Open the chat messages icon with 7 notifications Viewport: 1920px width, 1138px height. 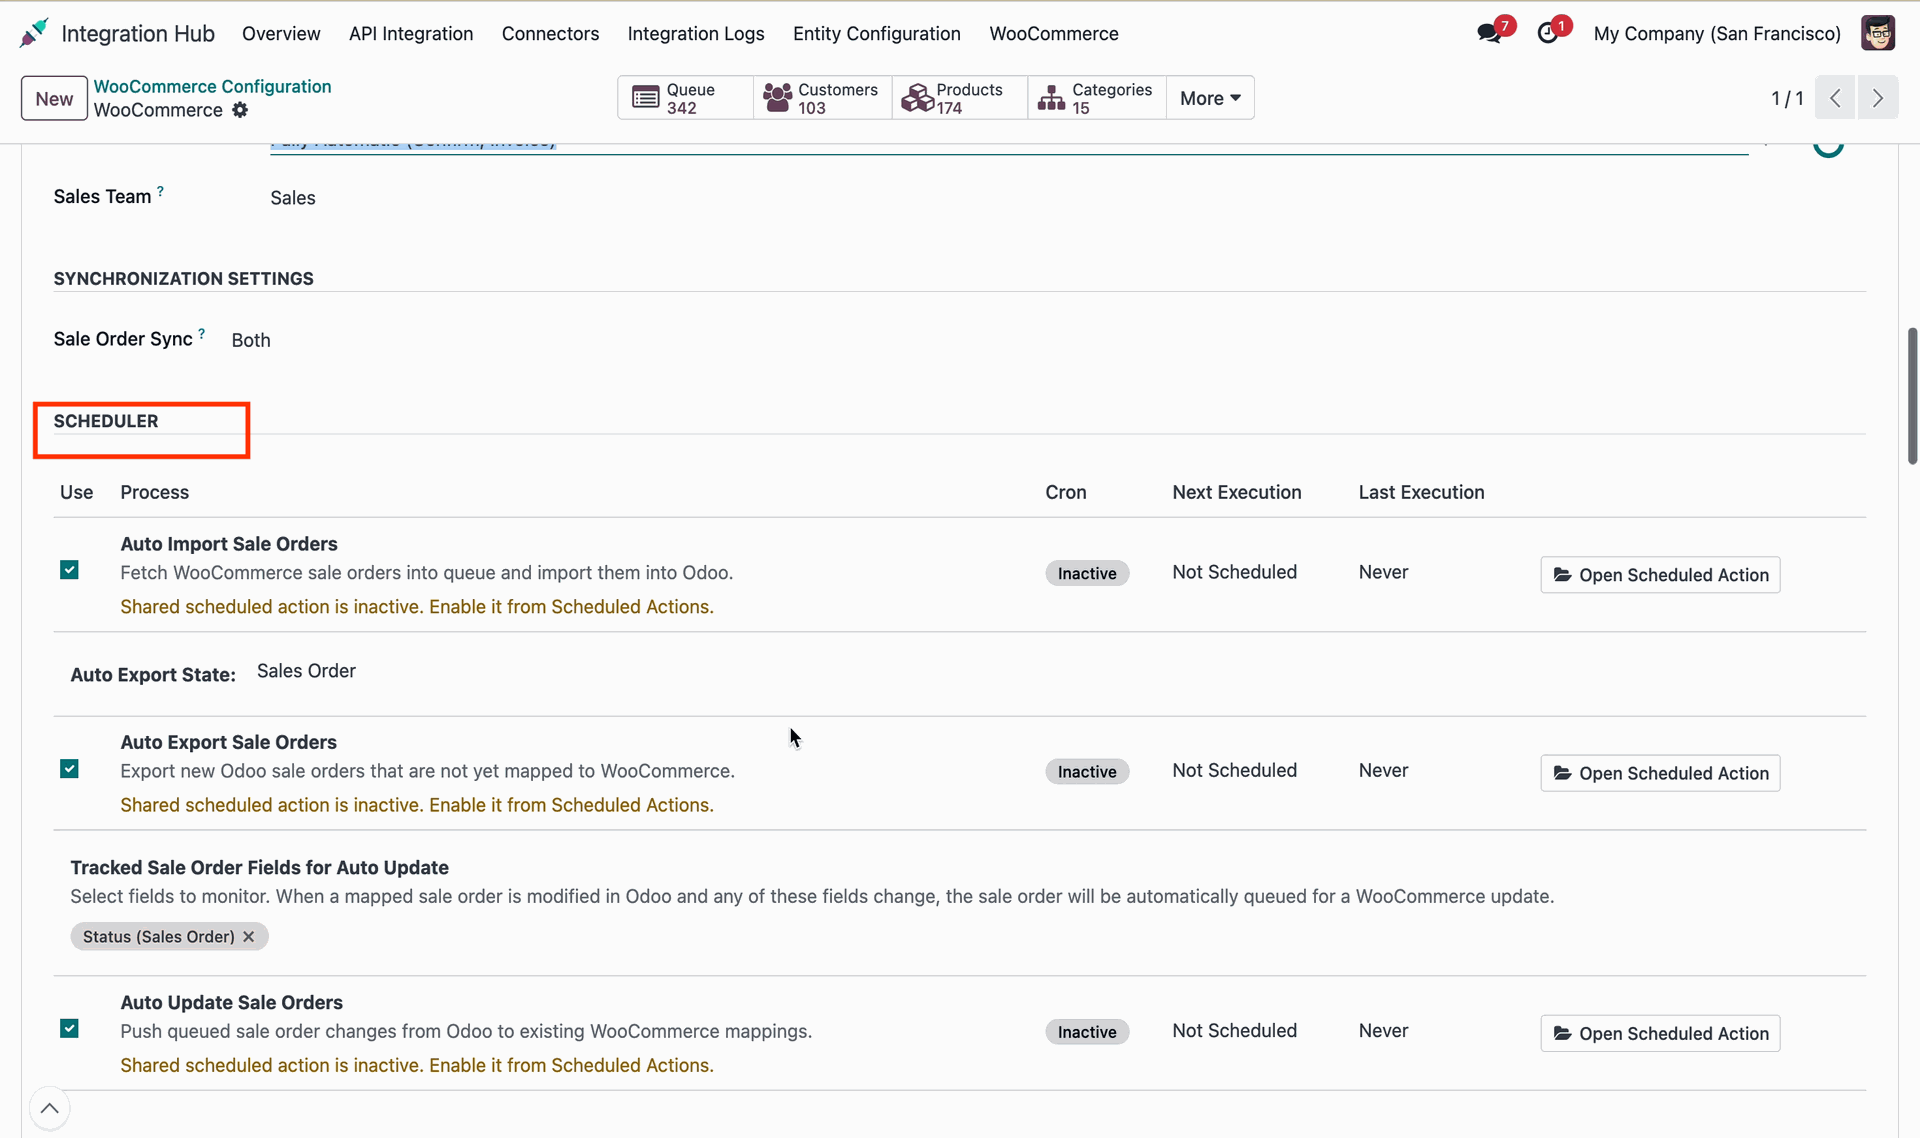[x=1490, y=33]
